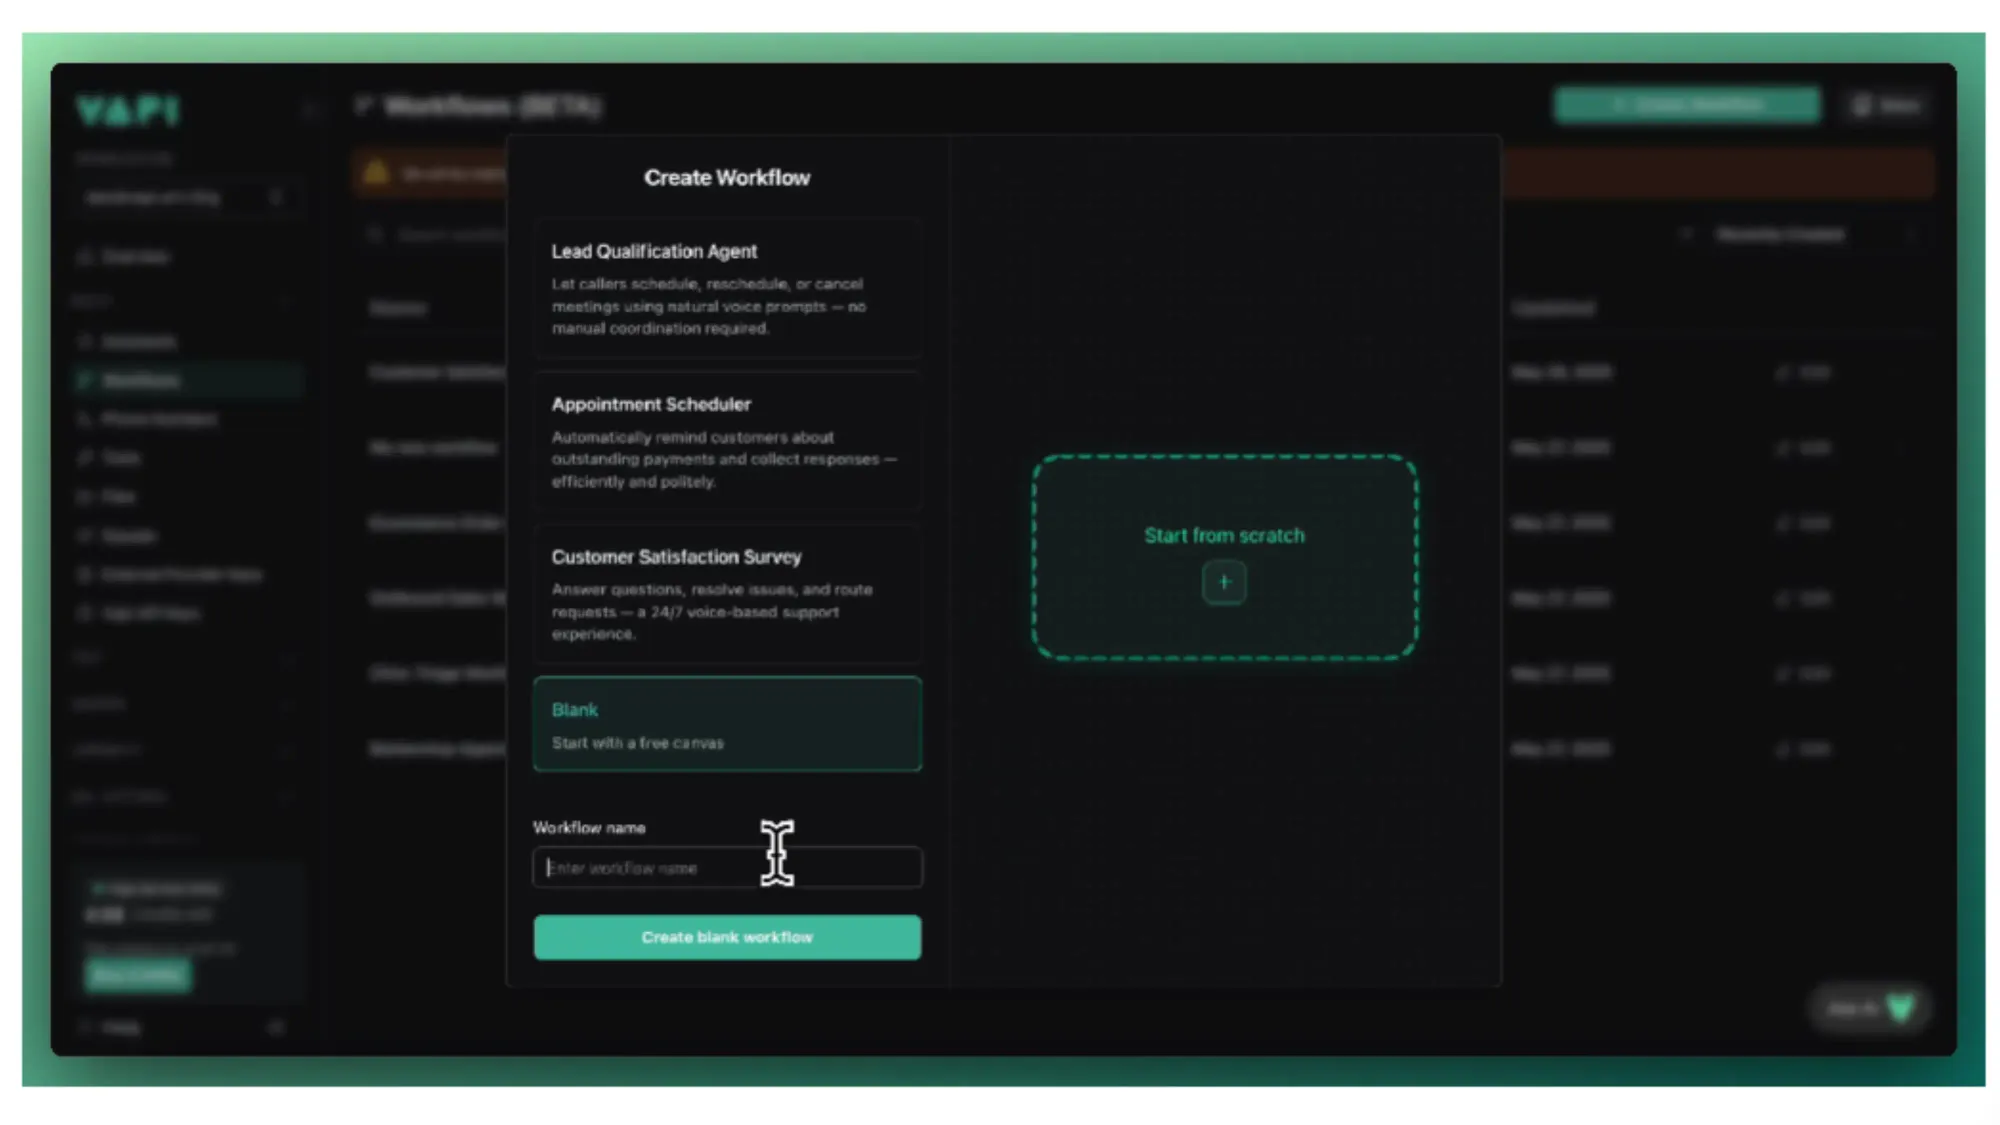Select the Blank template card

click(727, 724)
